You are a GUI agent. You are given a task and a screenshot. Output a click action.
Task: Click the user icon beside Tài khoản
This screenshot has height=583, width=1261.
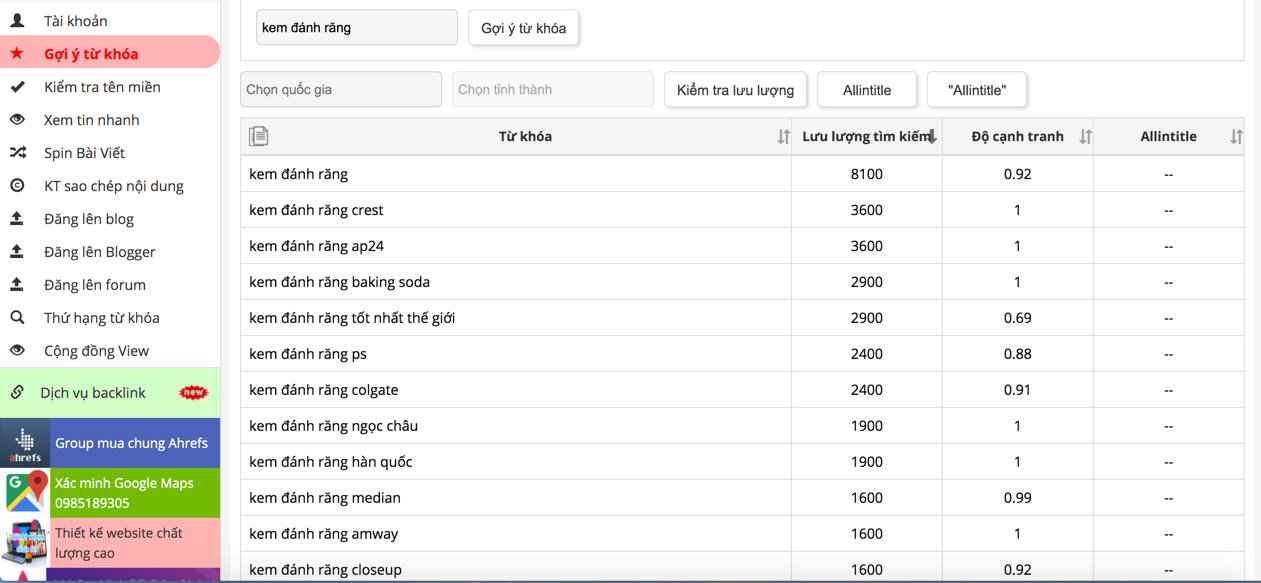click(17, 20)
